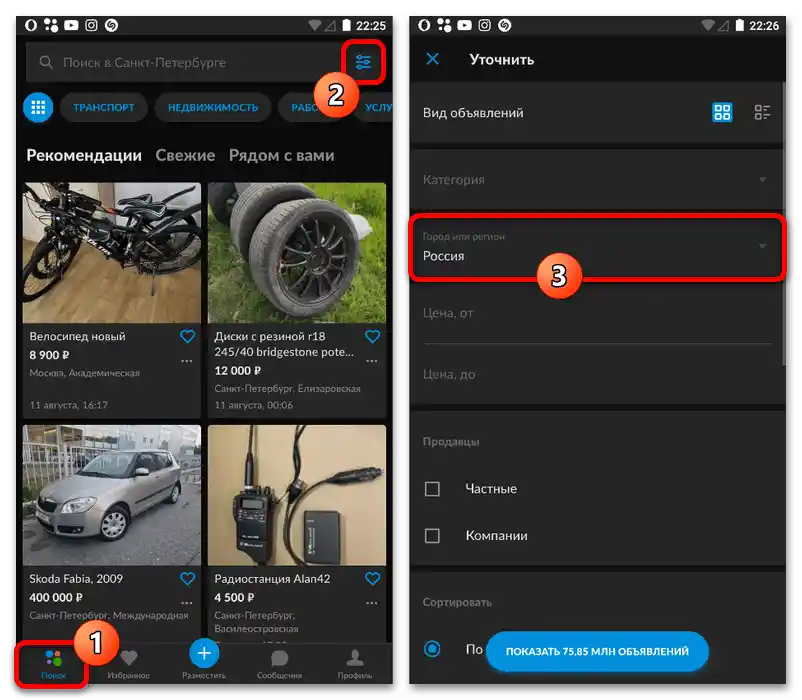Switch listings to list view
The width and height of the screenshot is (802, 700).
(x=762, y=112)
